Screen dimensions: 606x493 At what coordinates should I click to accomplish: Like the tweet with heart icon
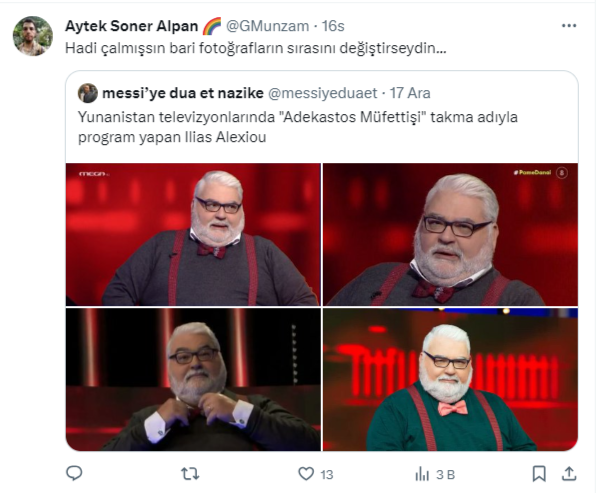tap(306, 474)
